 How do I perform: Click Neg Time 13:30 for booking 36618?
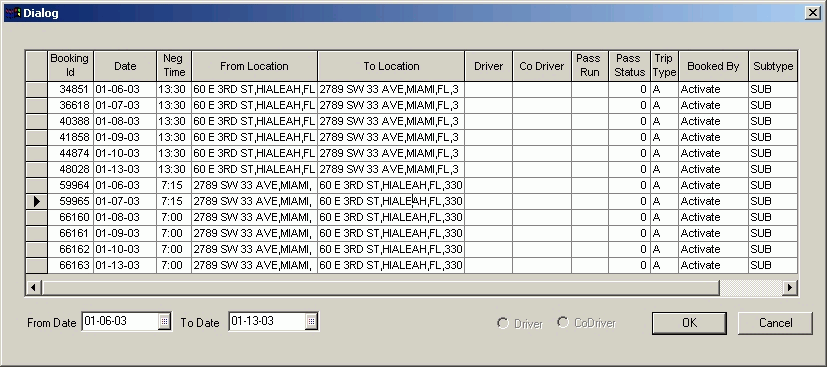174,105
